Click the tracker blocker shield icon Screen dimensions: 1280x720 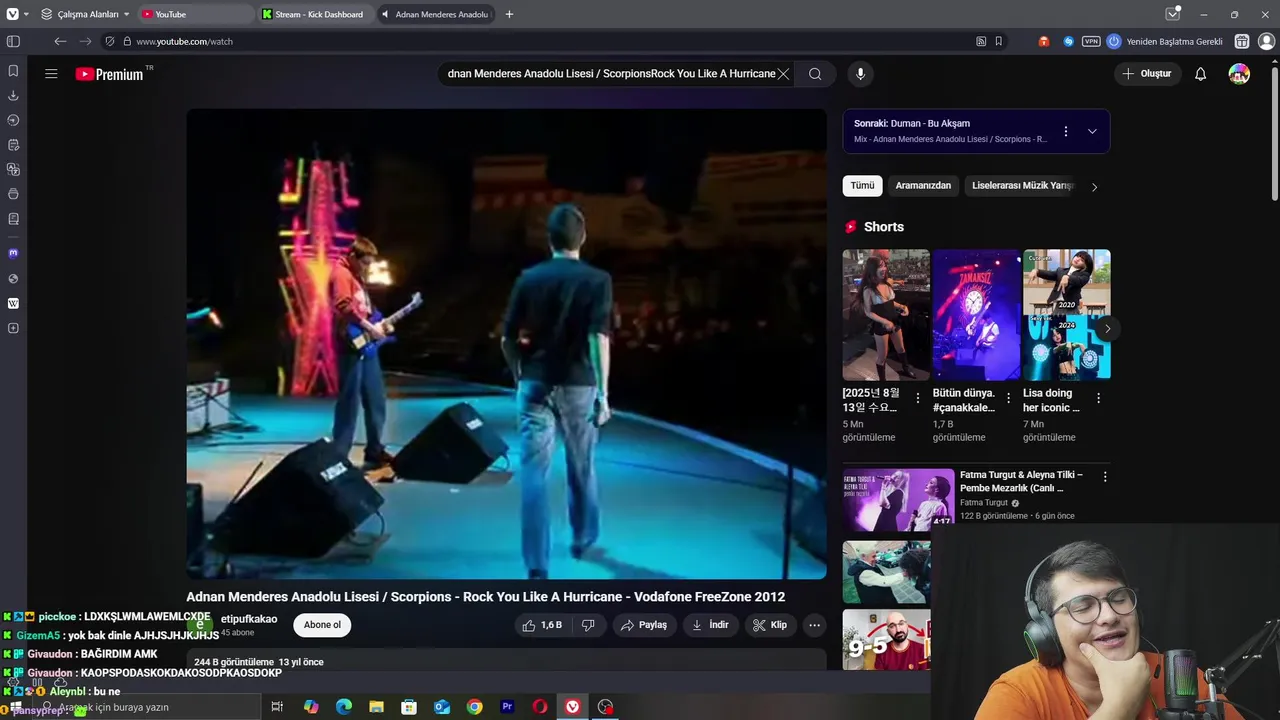pyautogui.click(x=110, y=41)
